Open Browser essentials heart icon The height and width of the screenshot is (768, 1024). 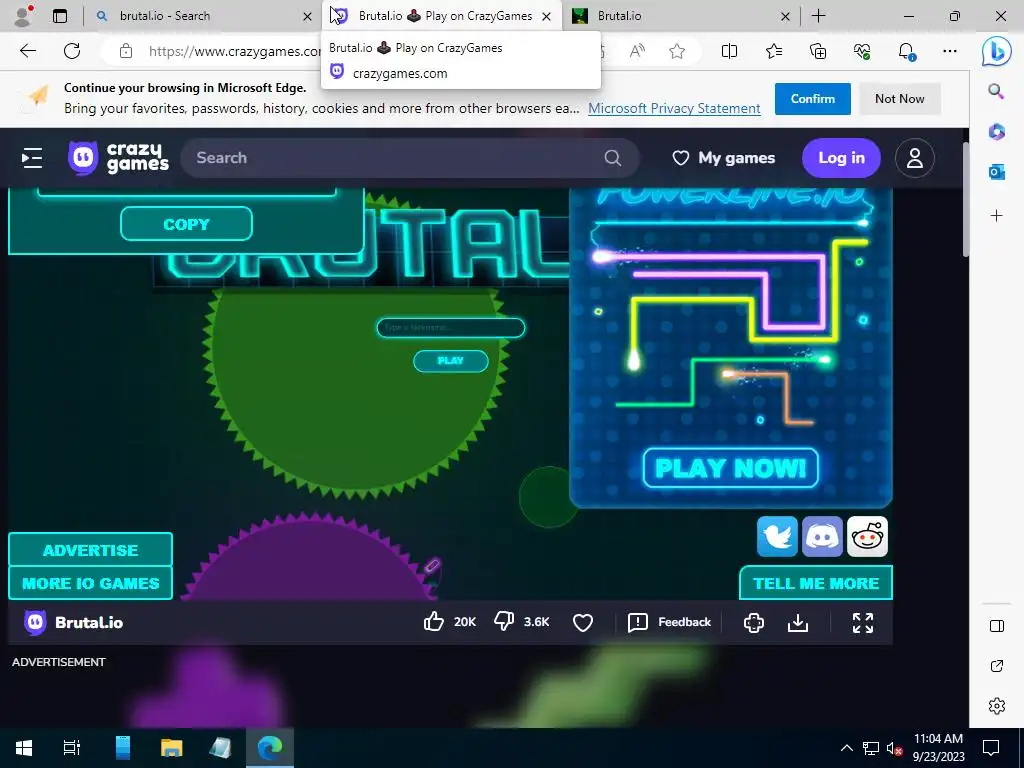click(862, 51)
